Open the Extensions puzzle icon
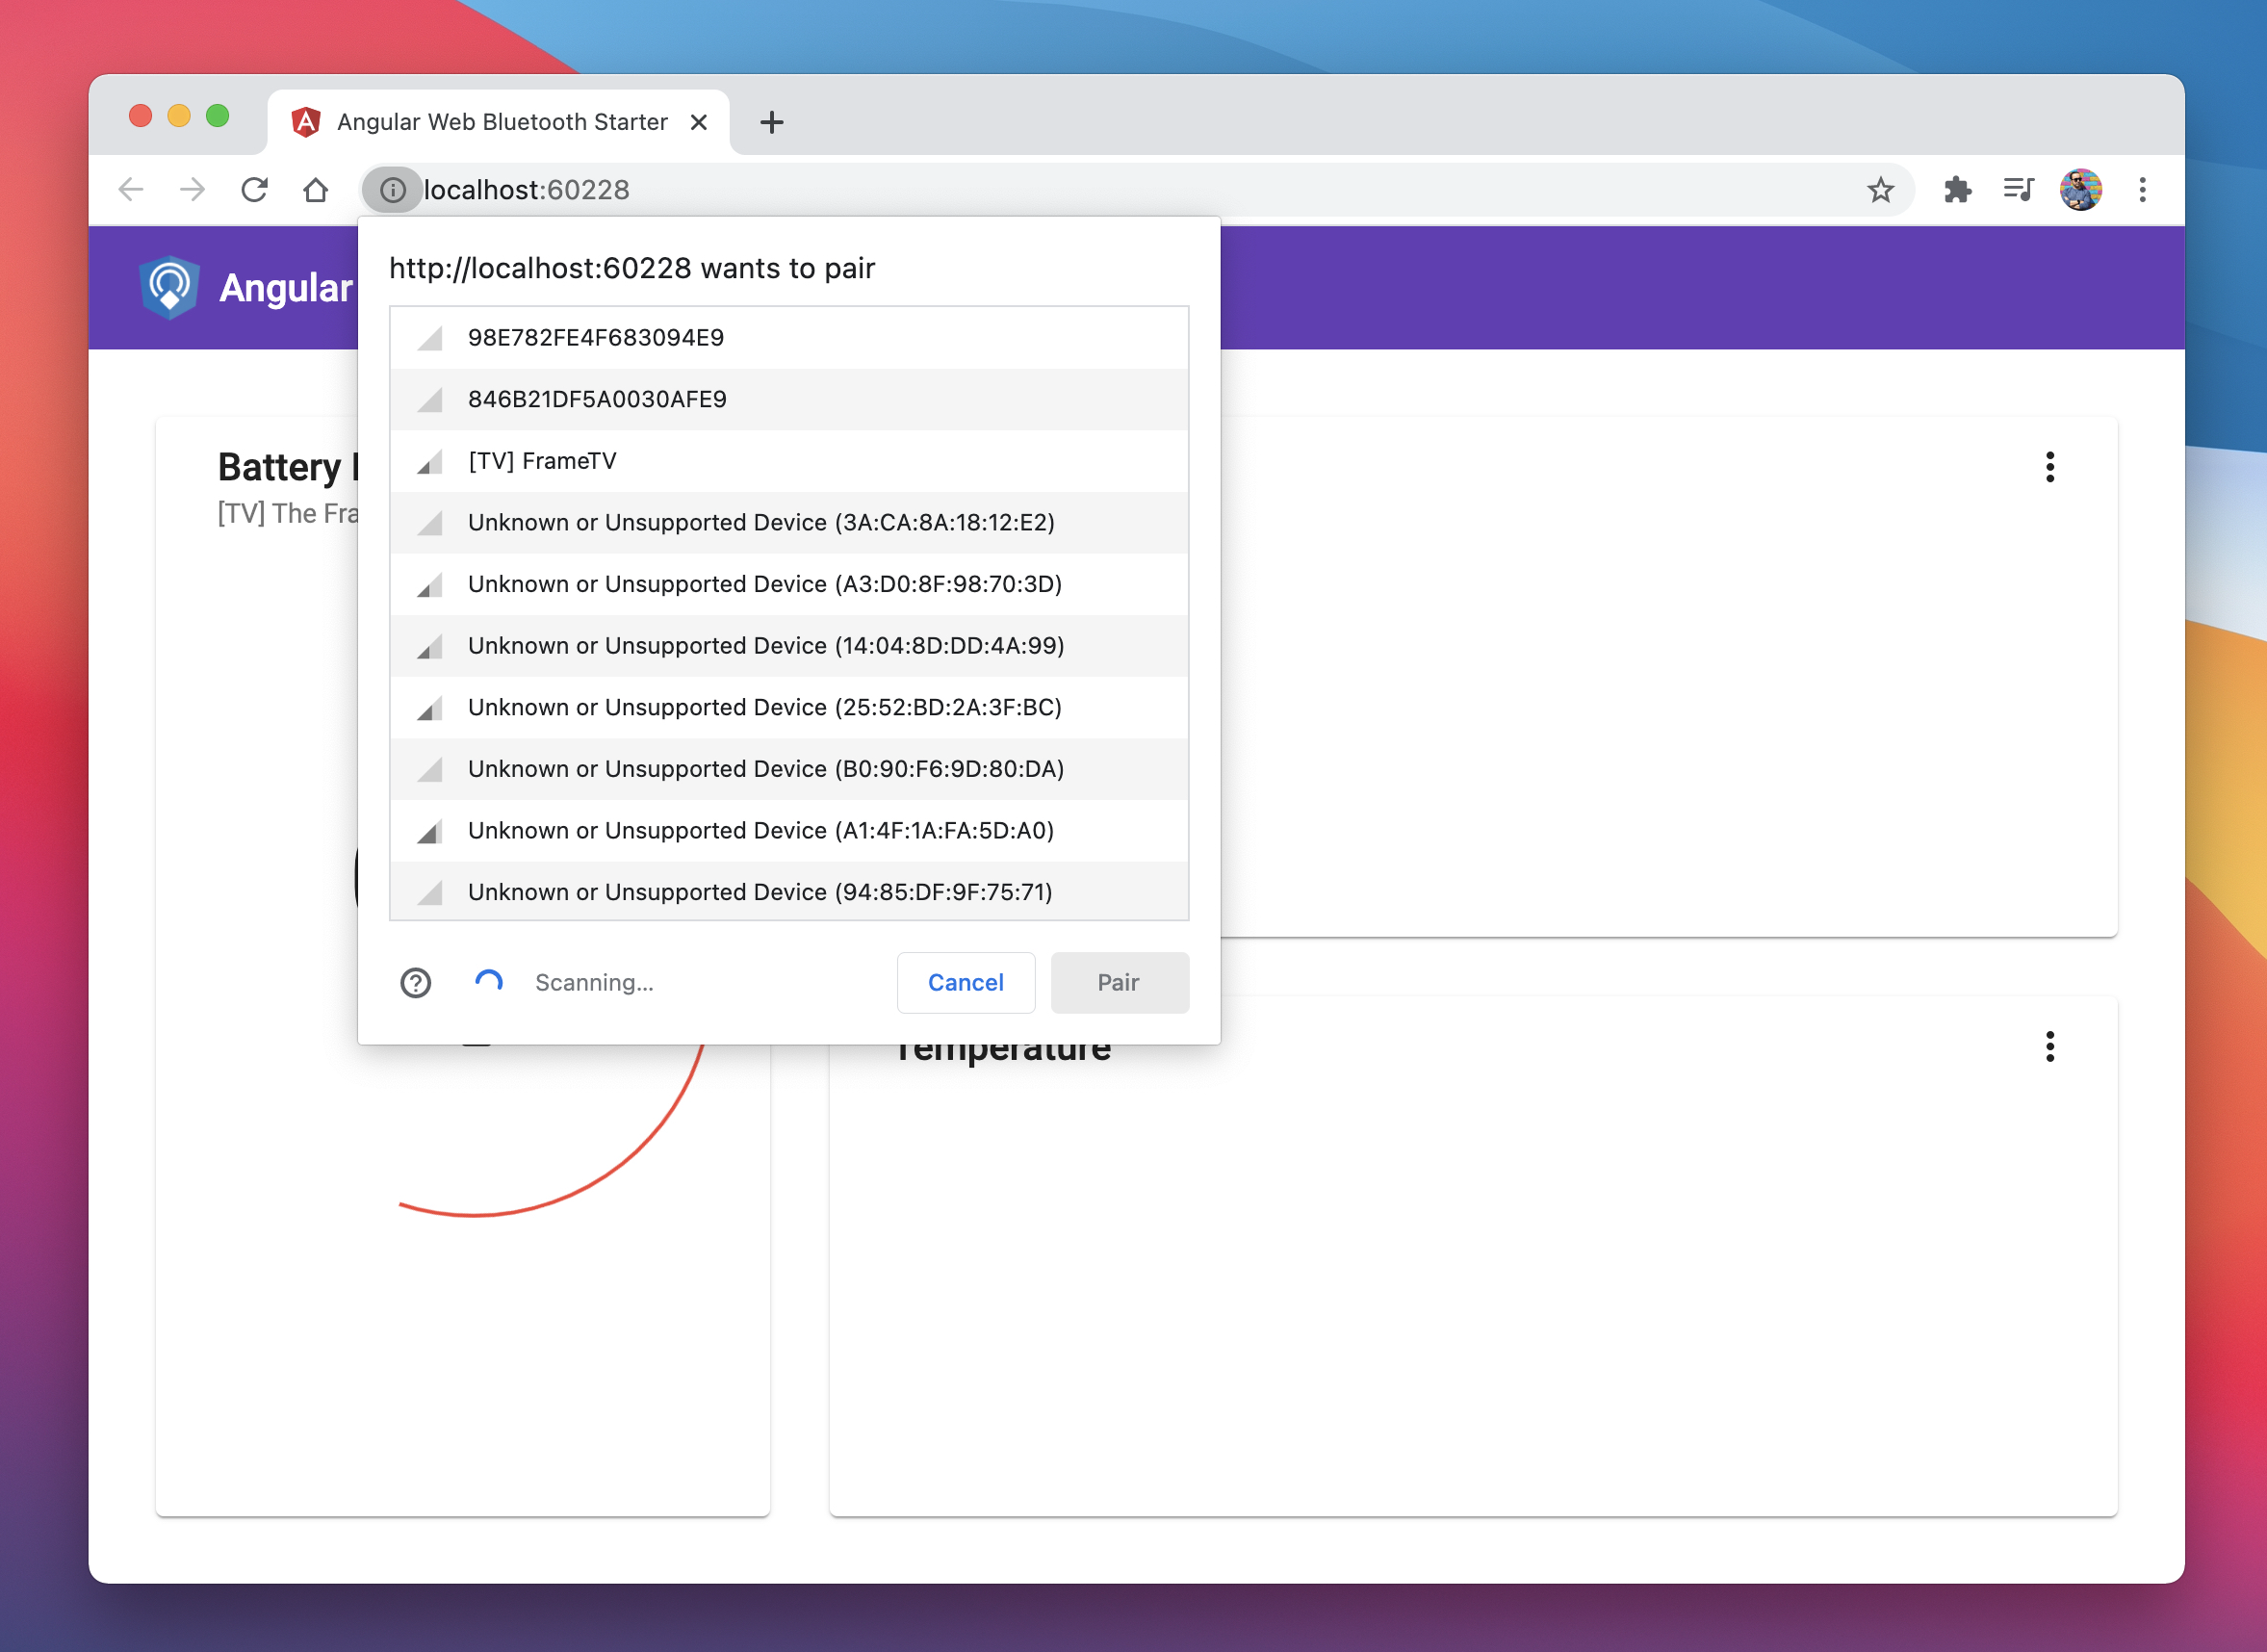 [x=1957, y=190]
